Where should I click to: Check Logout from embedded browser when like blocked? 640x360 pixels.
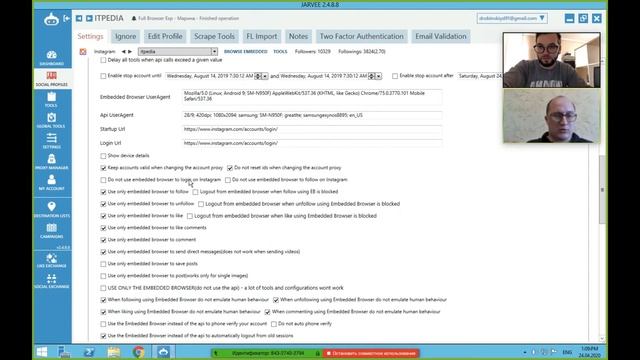tap(190, 216)
